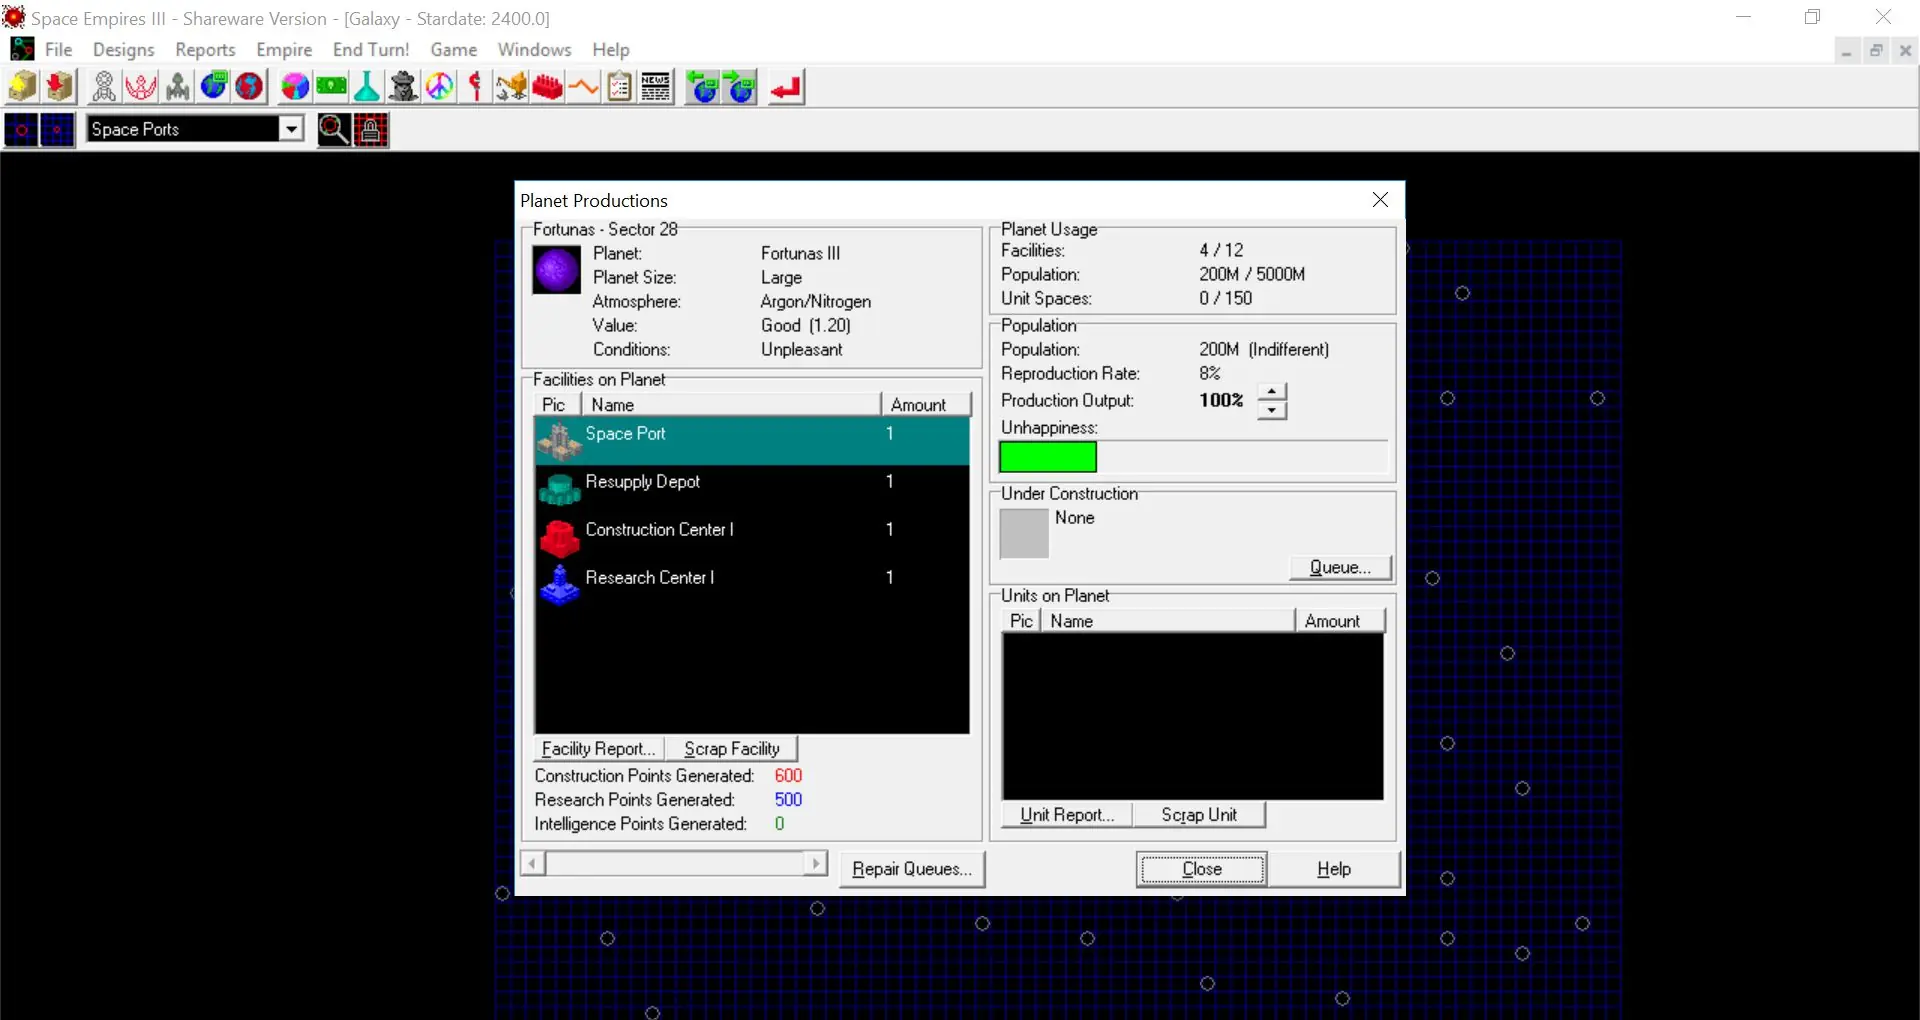
Task: Close Planet Productions dialog with the X
Action: click(1380, 200)
